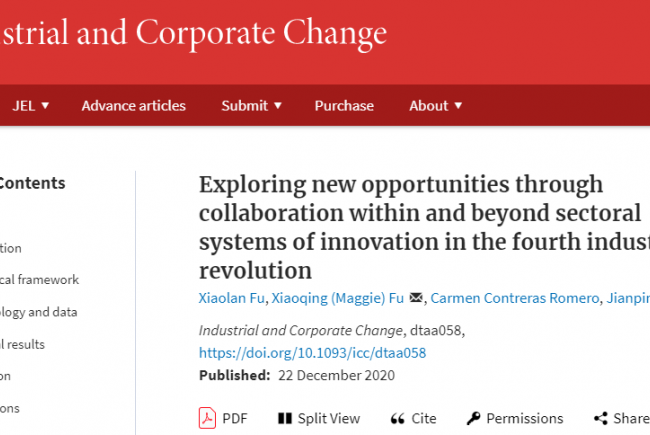
Task: Expand the Submit dropdown menu
Action: (x=252, y=106)
